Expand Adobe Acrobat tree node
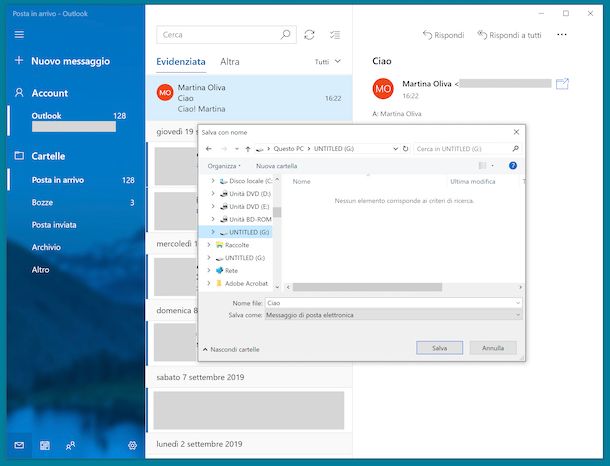This screenshot has height=466, width=610. (x=209, y=283)
